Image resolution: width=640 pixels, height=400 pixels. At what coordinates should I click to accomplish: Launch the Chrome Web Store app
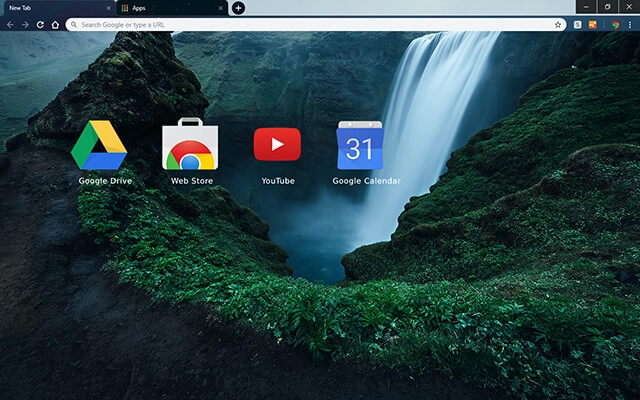190,144
